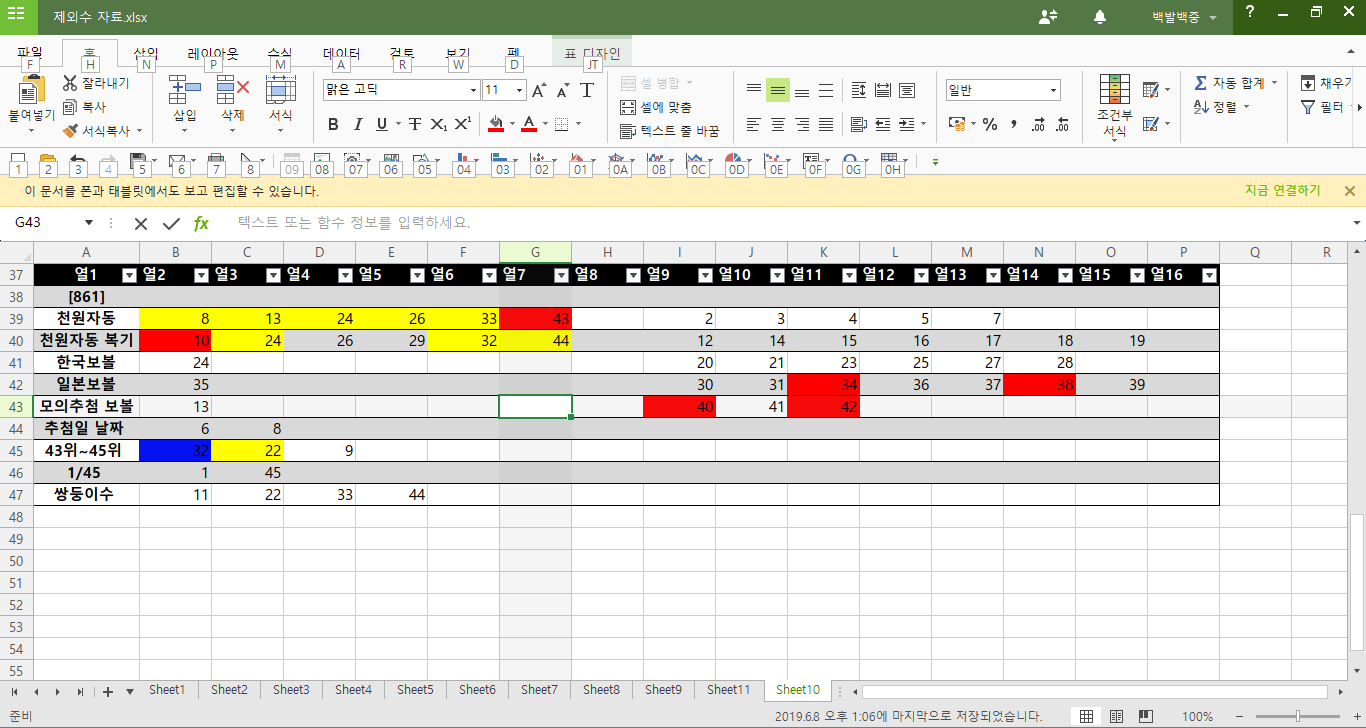Toggle Italic formatting
This screenshot has height=728, width=1366.
coord(358,124)
